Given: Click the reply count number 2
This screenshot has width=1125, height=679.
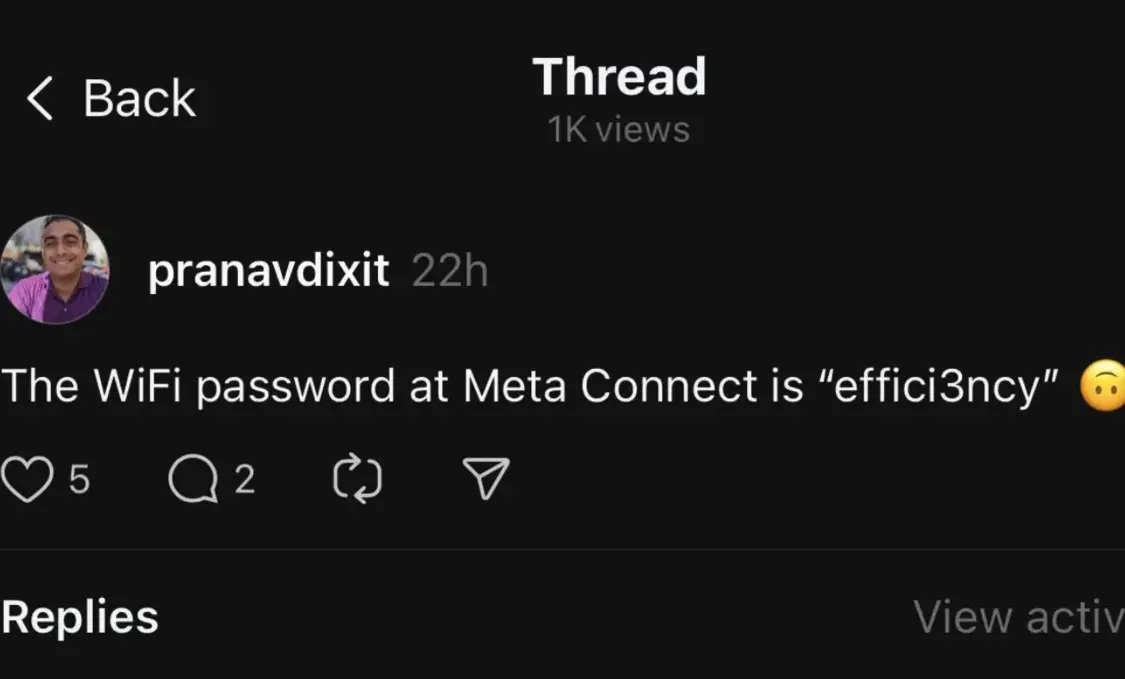Looking at the screenshot, I should pyautogui.click(x=245, y=479).
